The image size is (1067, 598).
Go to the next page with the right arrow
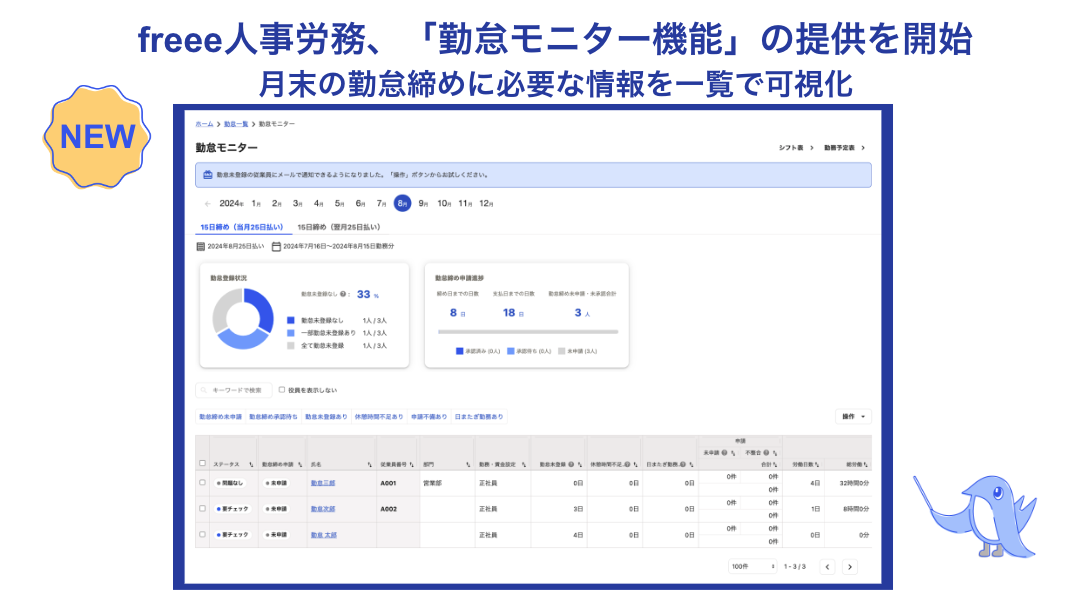tap(848, 566)
